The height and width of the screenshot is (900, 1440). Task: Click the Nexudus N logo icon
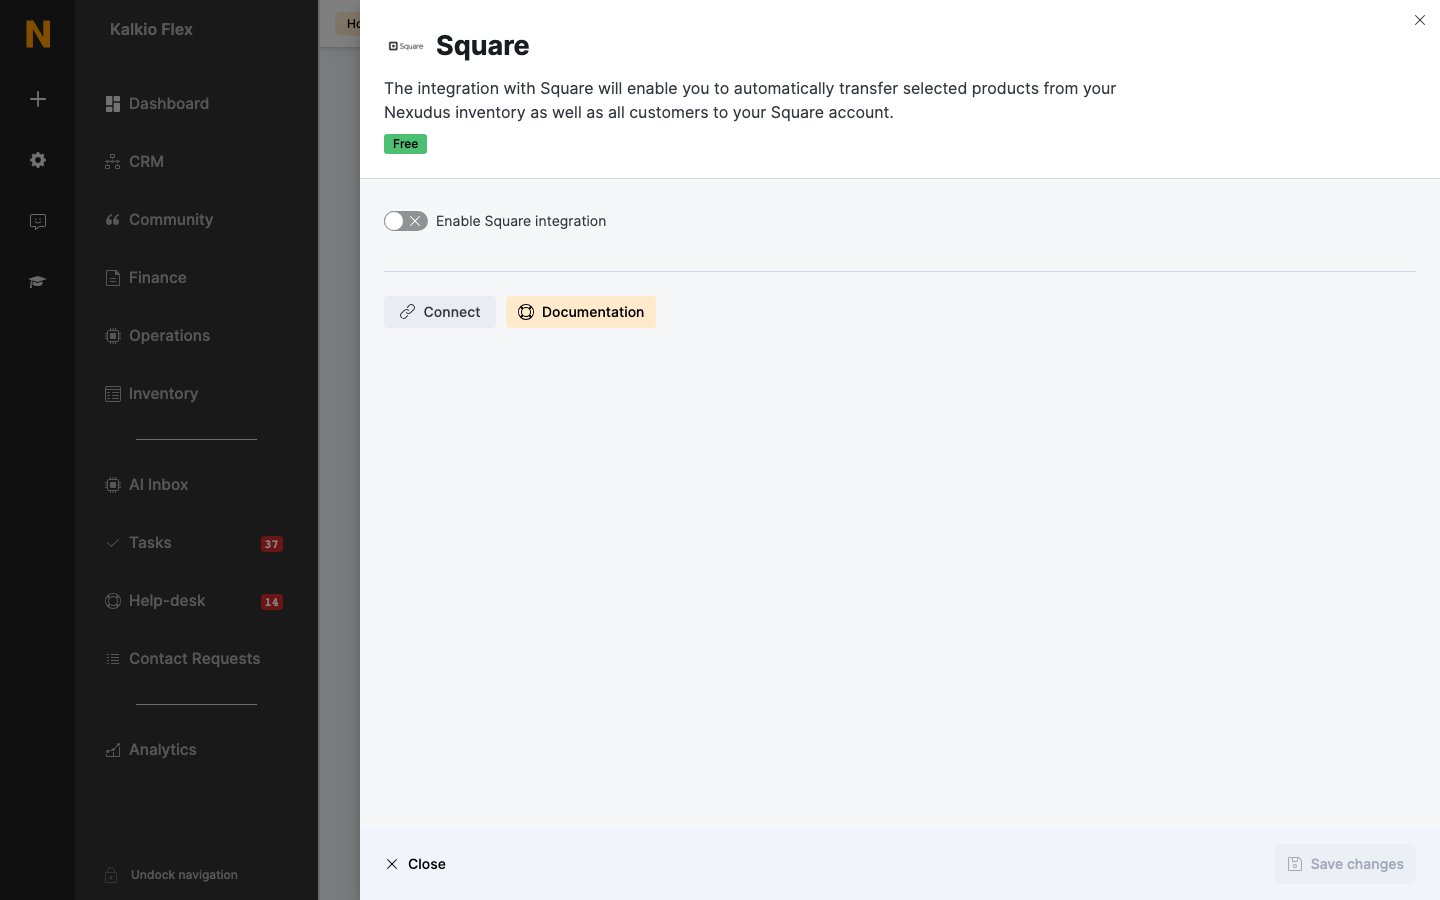pos(38,34)
